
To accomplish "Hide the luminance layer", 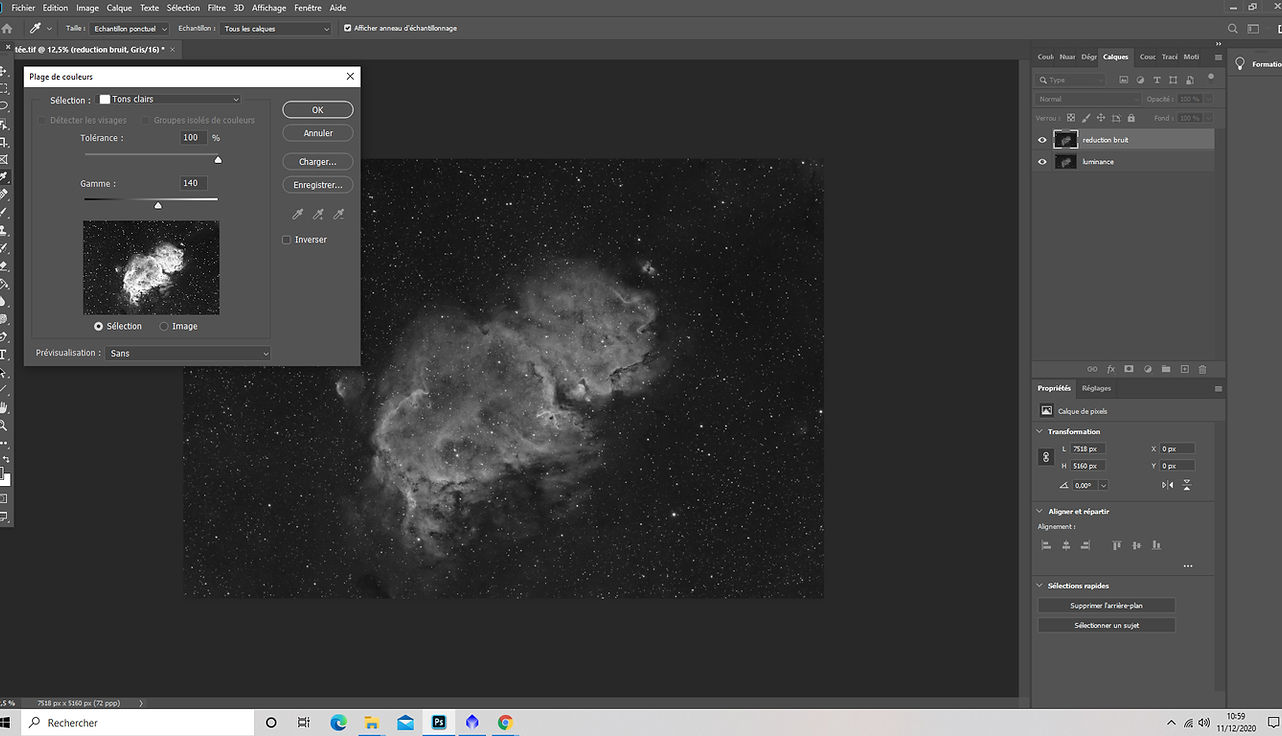I will 1042,161.
